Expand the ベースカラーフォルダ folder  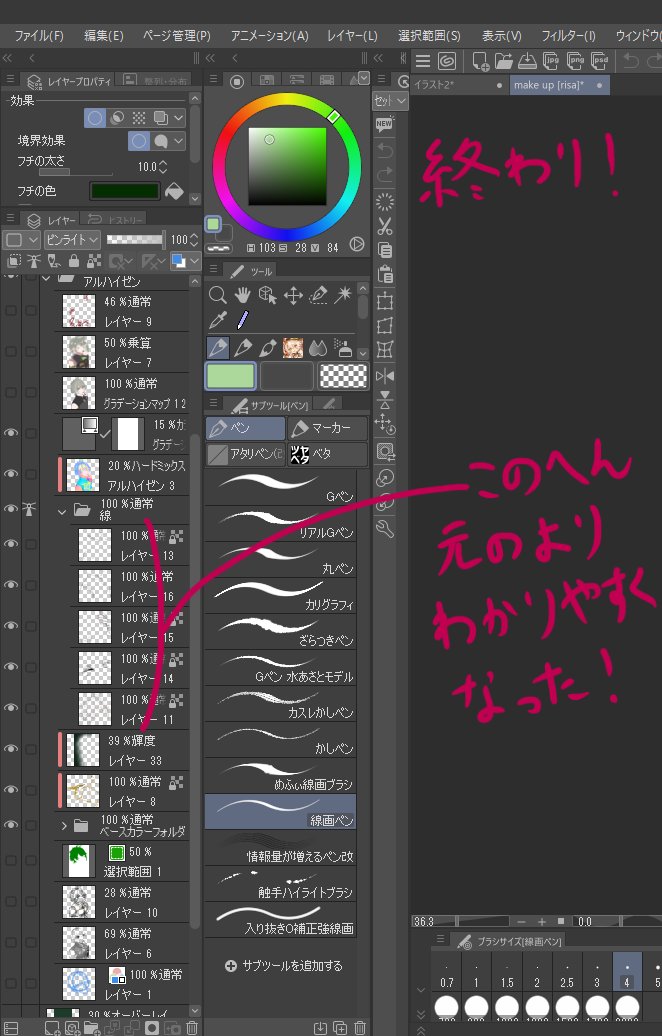[64, 825]
